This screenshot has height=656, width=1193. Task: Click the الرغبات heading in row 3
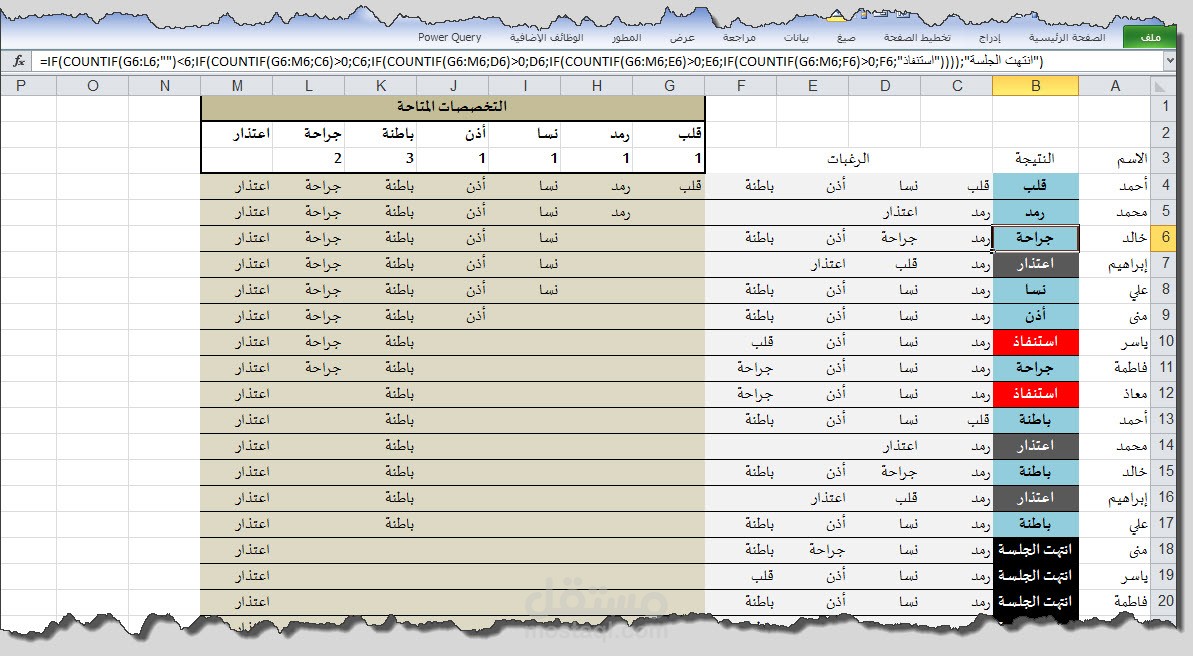848,159
